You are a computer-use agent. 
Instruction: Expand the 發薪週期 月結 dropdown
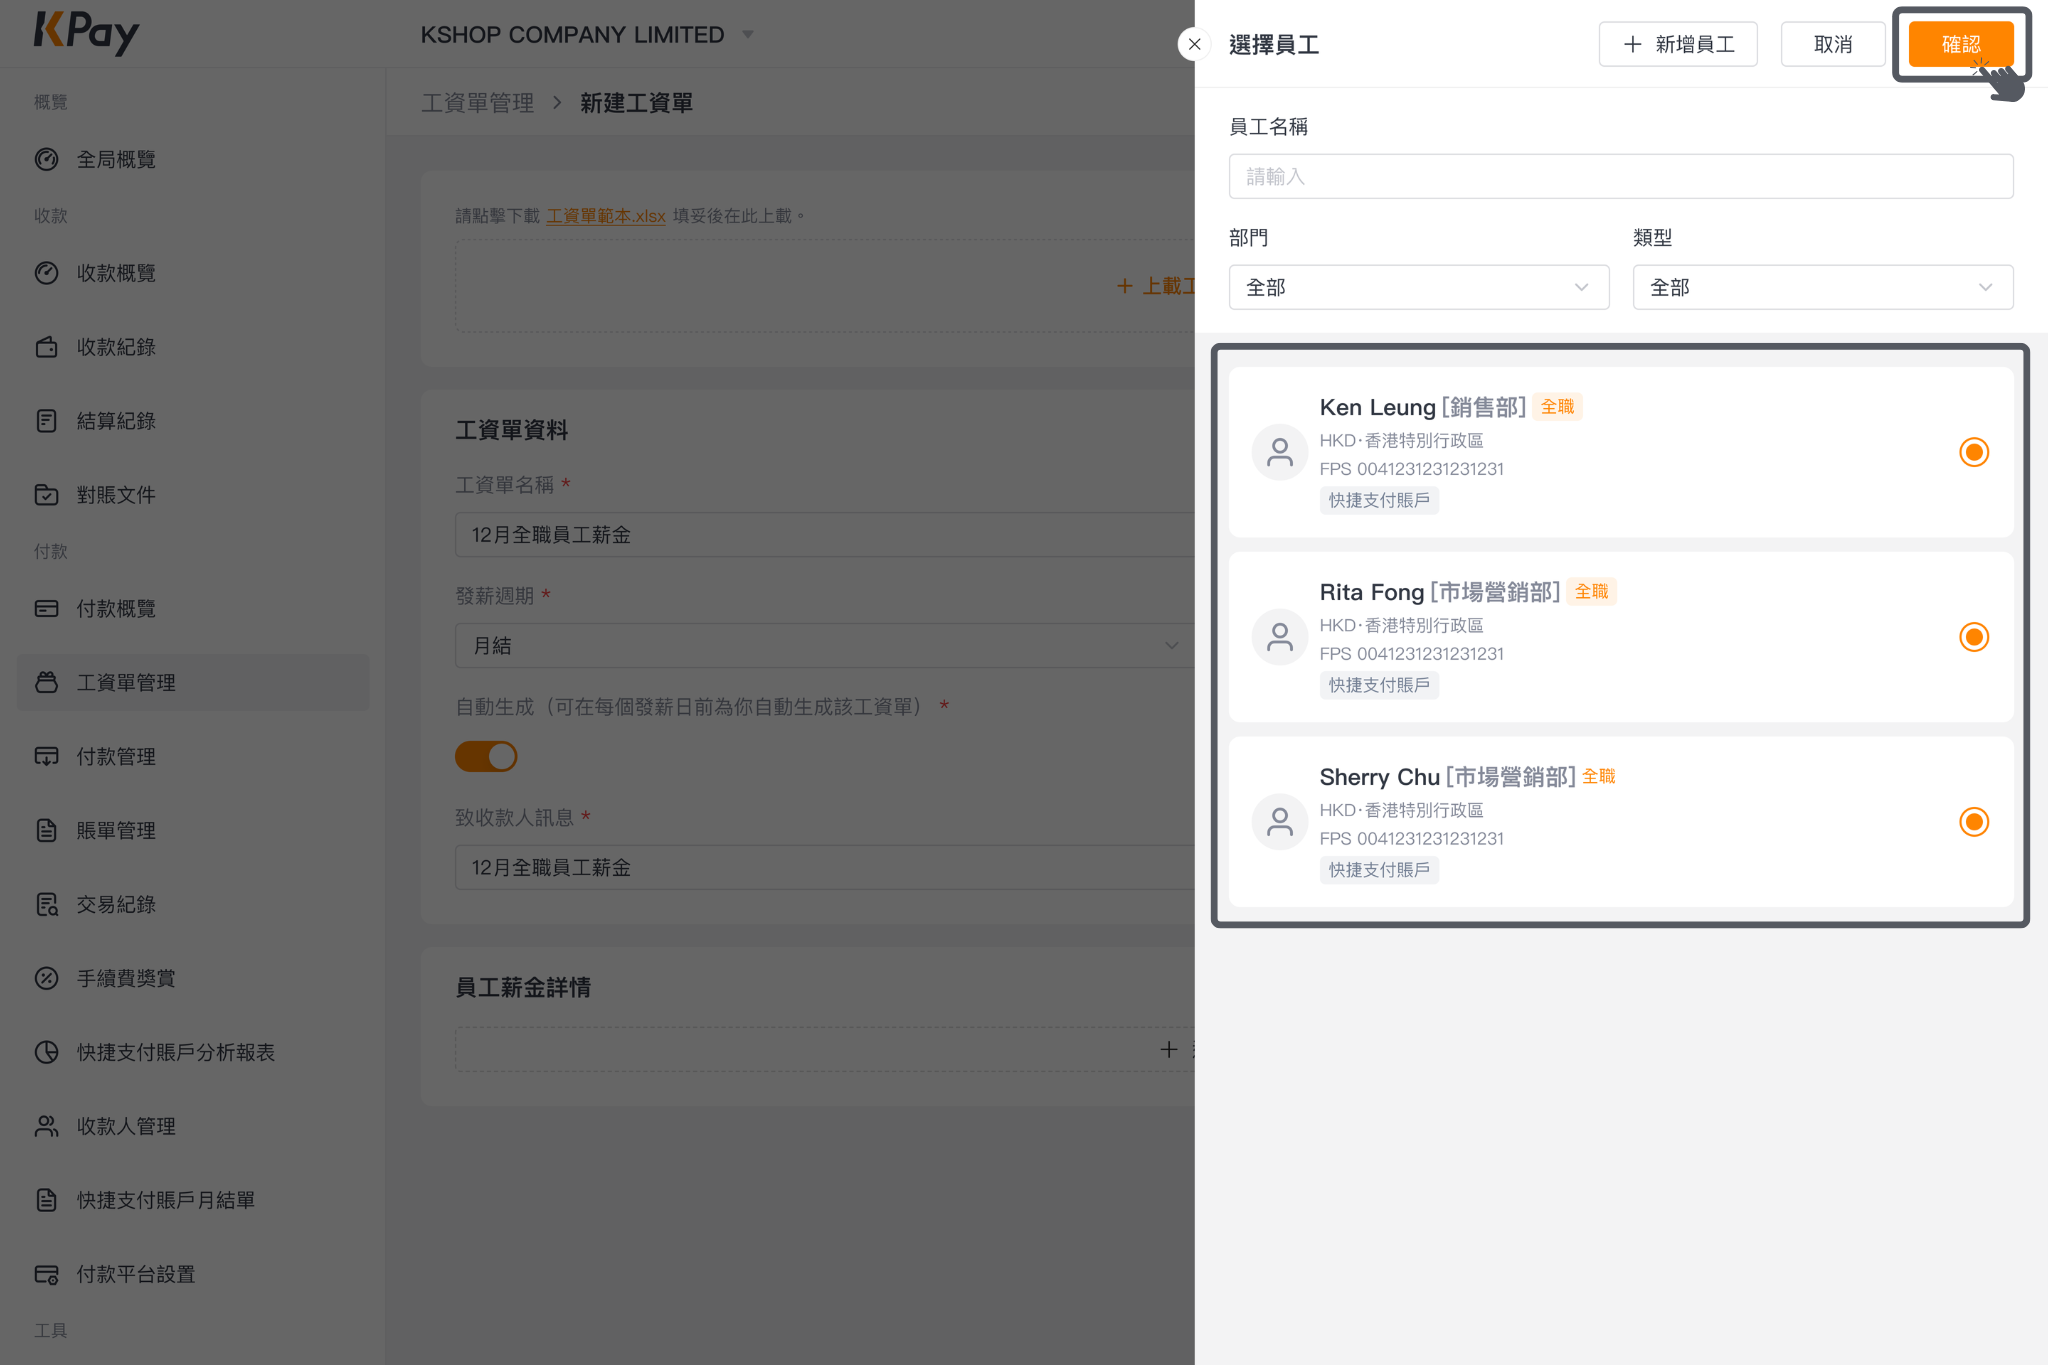coord(825,646)
